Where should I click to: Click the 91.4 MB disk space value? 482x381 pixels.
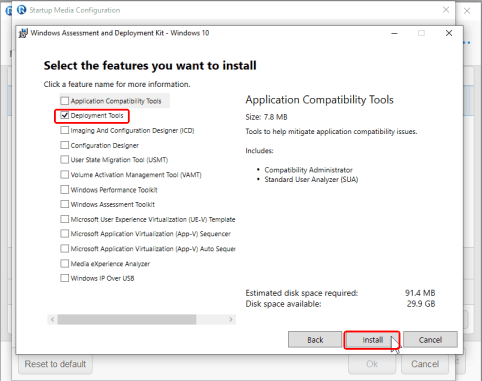click(420, 293)
